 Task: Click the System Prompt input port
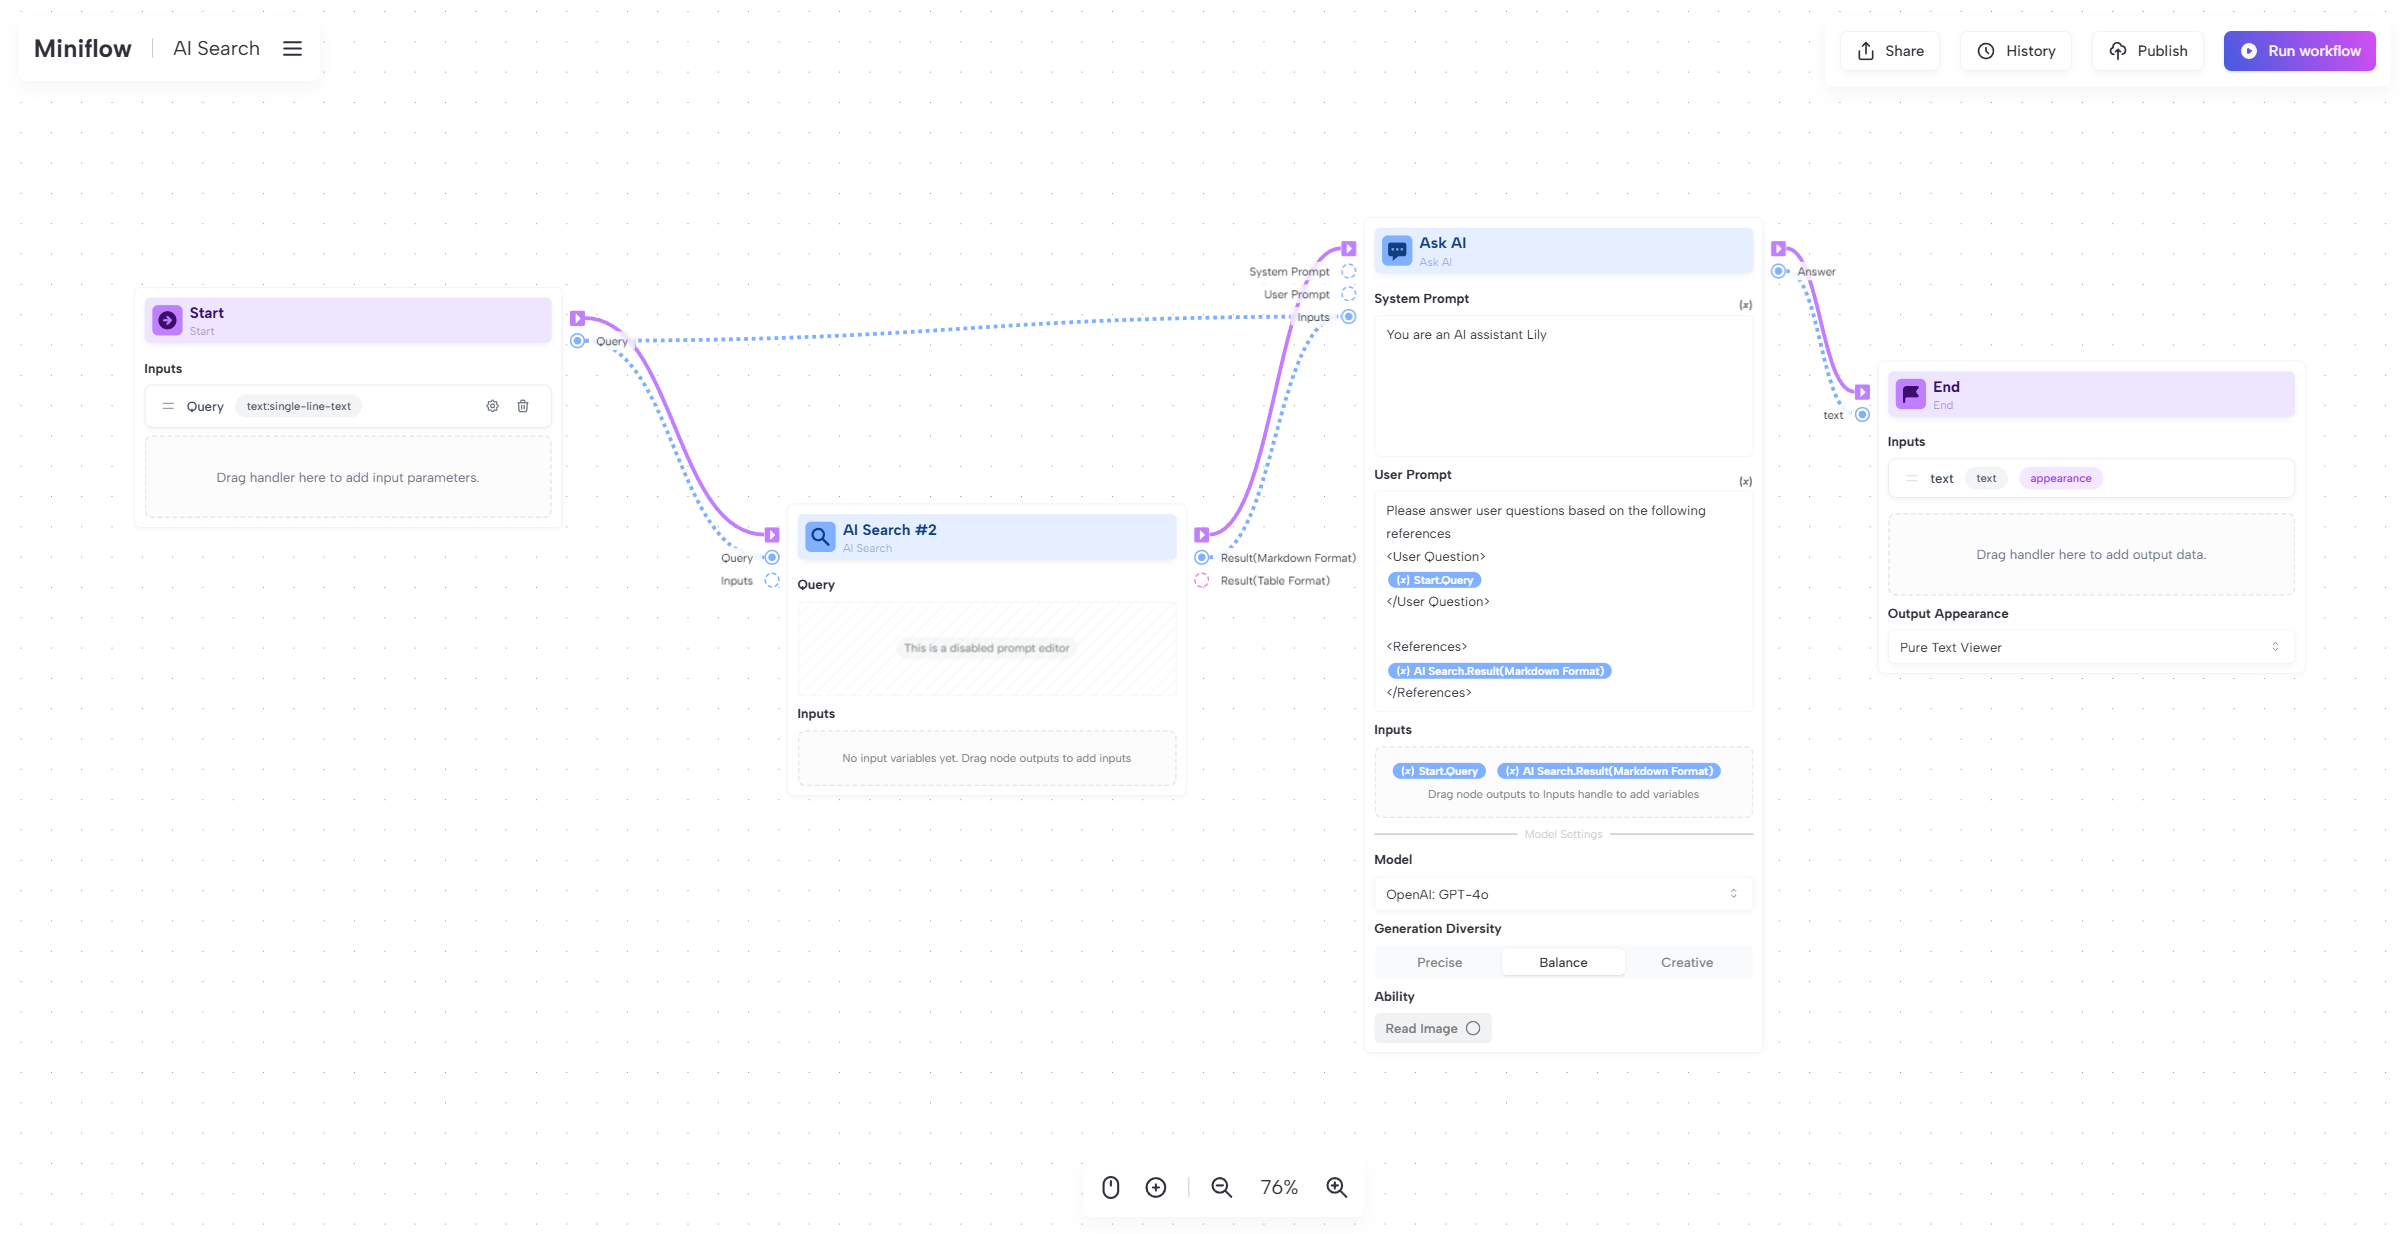coord(1349,271)
